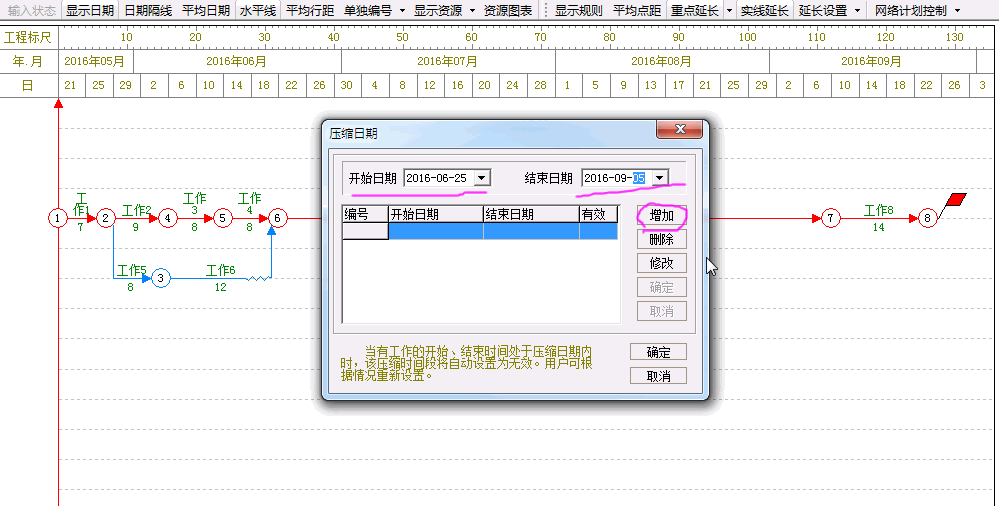
Task: Select the highlighted blue row in table
Action: click(480, 231)
